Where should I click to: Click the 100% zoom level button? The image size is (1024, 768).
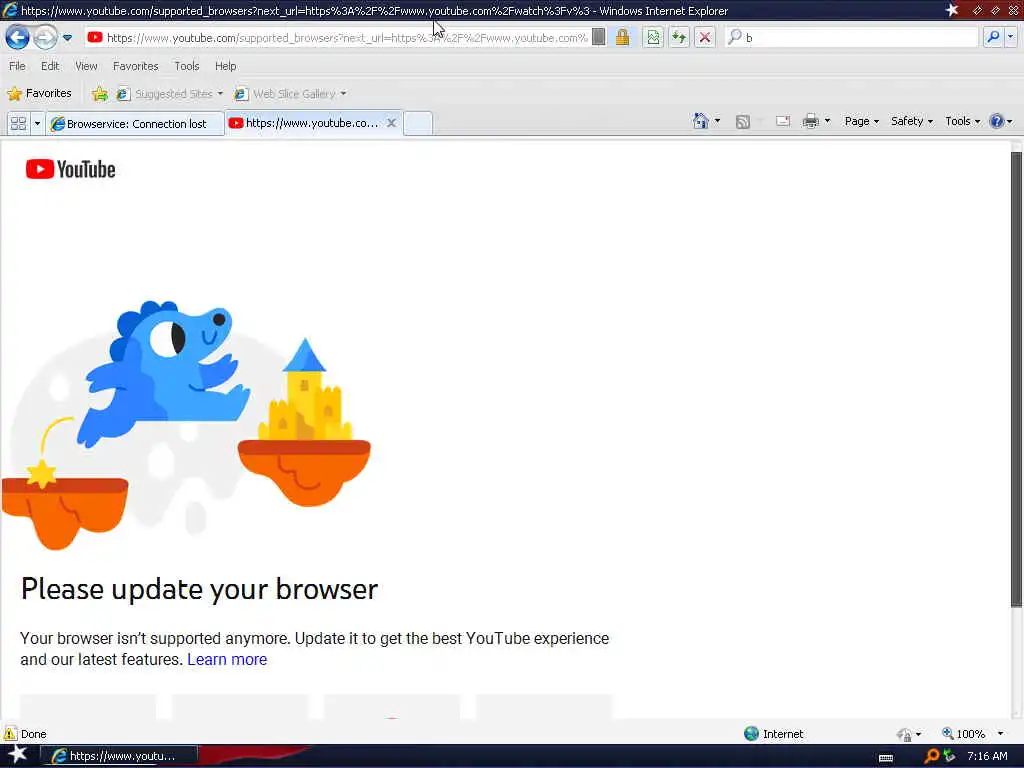point(965,734)
